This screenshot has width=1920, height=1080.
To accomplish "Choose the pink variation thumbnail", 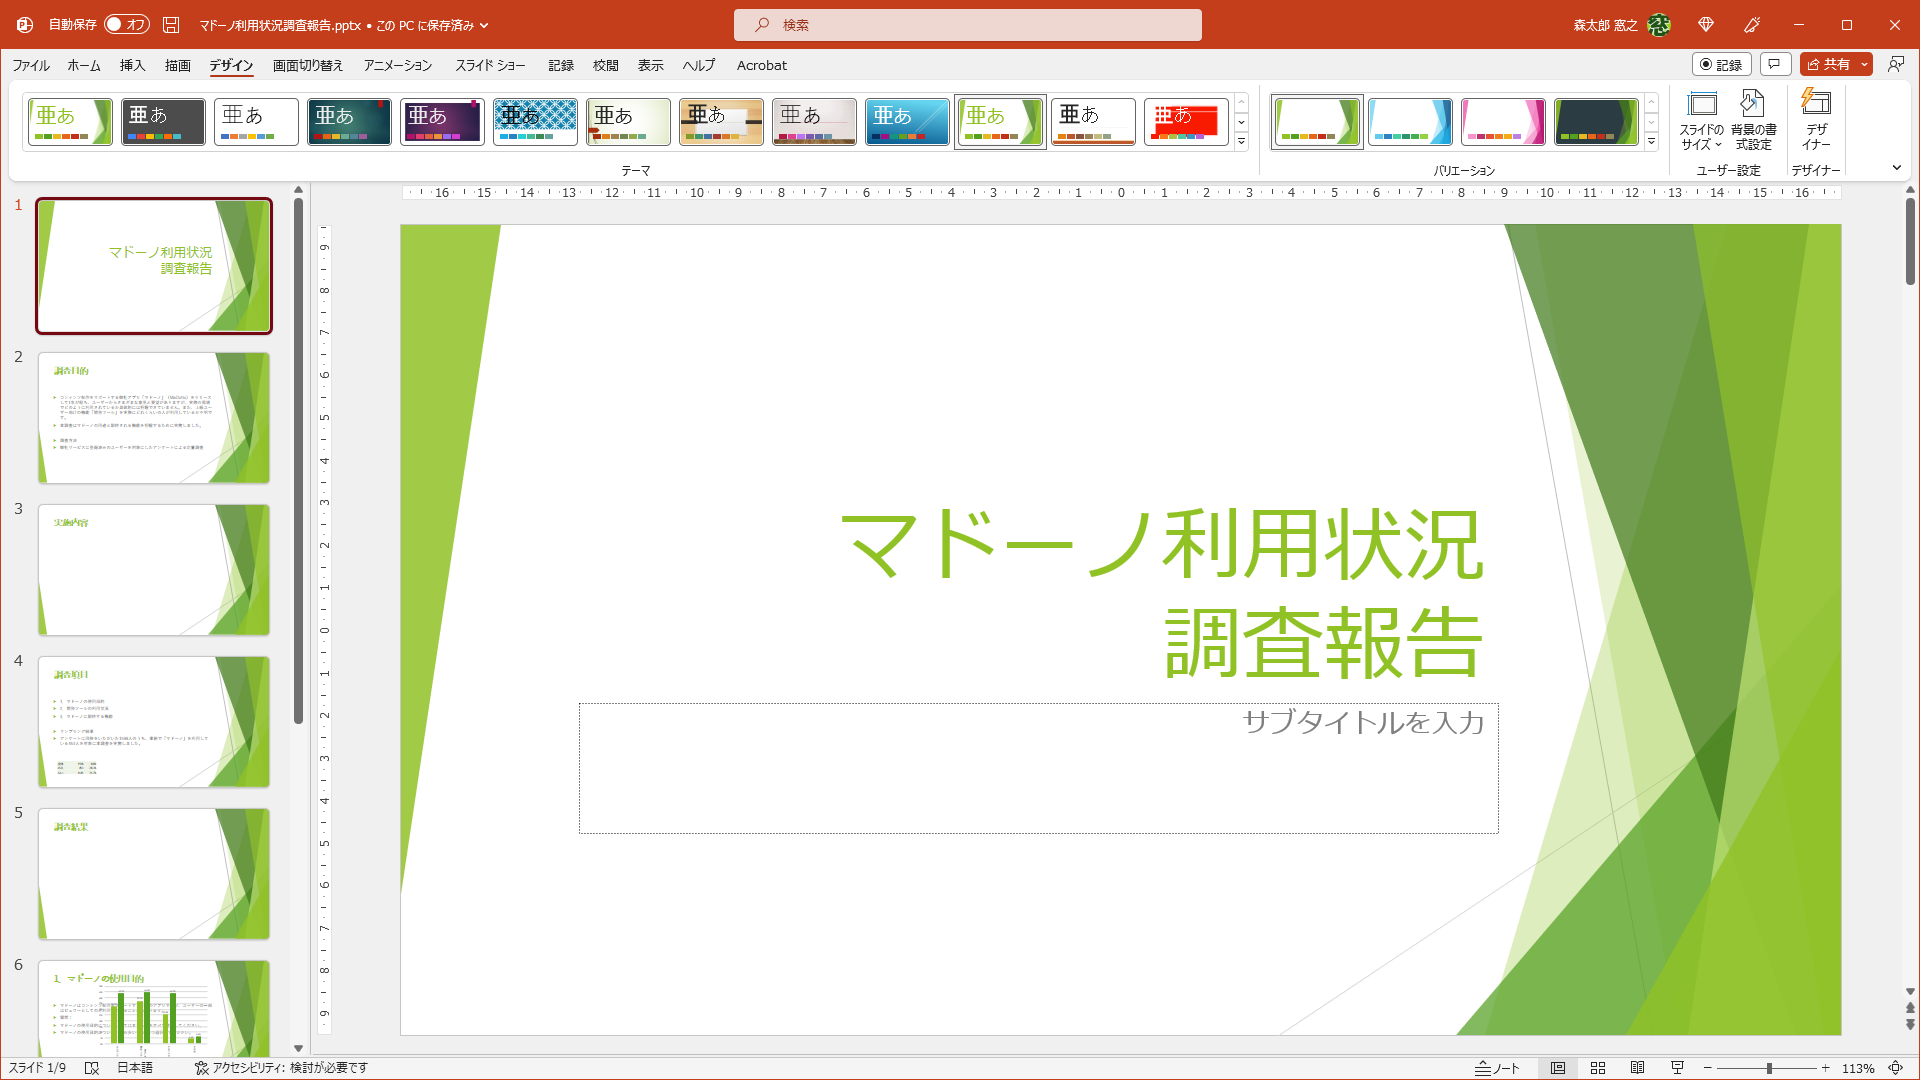I will (1503, 121).
